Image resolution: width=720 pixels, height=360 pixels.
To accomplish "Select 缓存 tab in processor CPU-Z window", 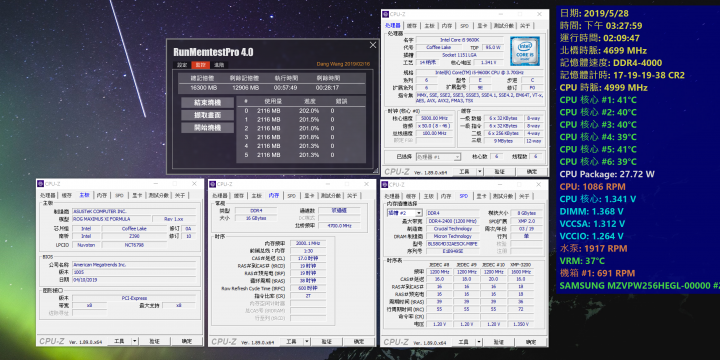I will (x=412, y=26).
